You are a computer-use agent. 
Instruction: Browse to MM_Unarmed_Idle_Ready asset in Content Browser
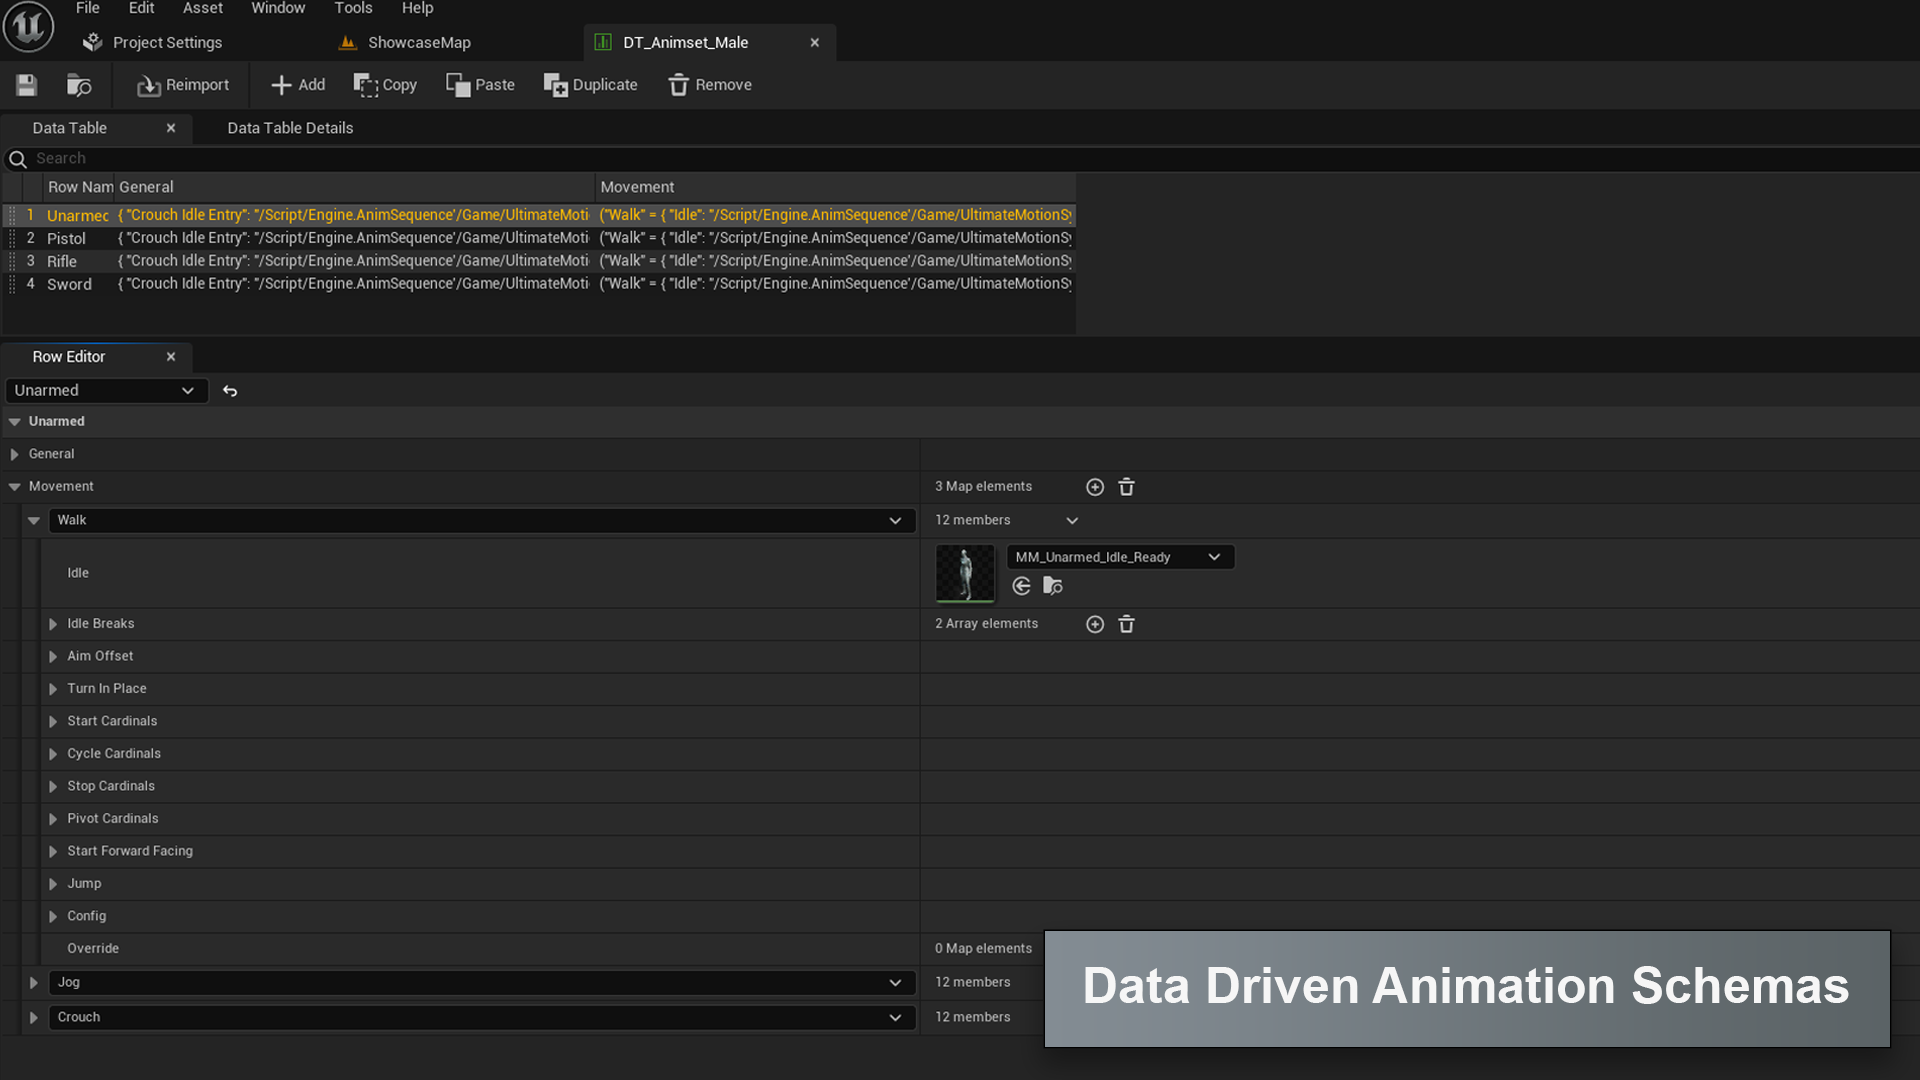1052,586
